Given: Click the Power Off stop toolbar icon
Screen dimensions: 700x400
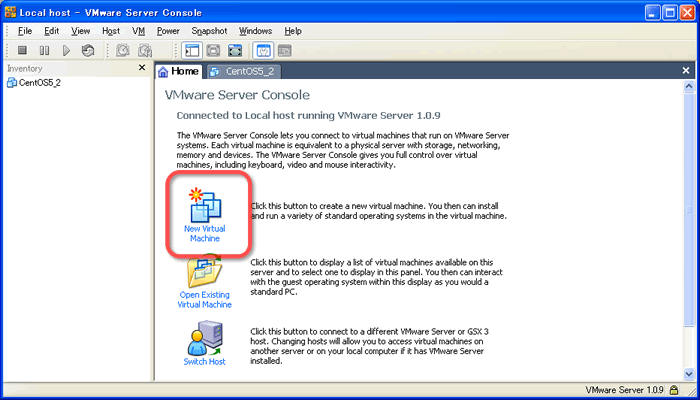Looking at the screenshot, I should [x=22, y=50].
